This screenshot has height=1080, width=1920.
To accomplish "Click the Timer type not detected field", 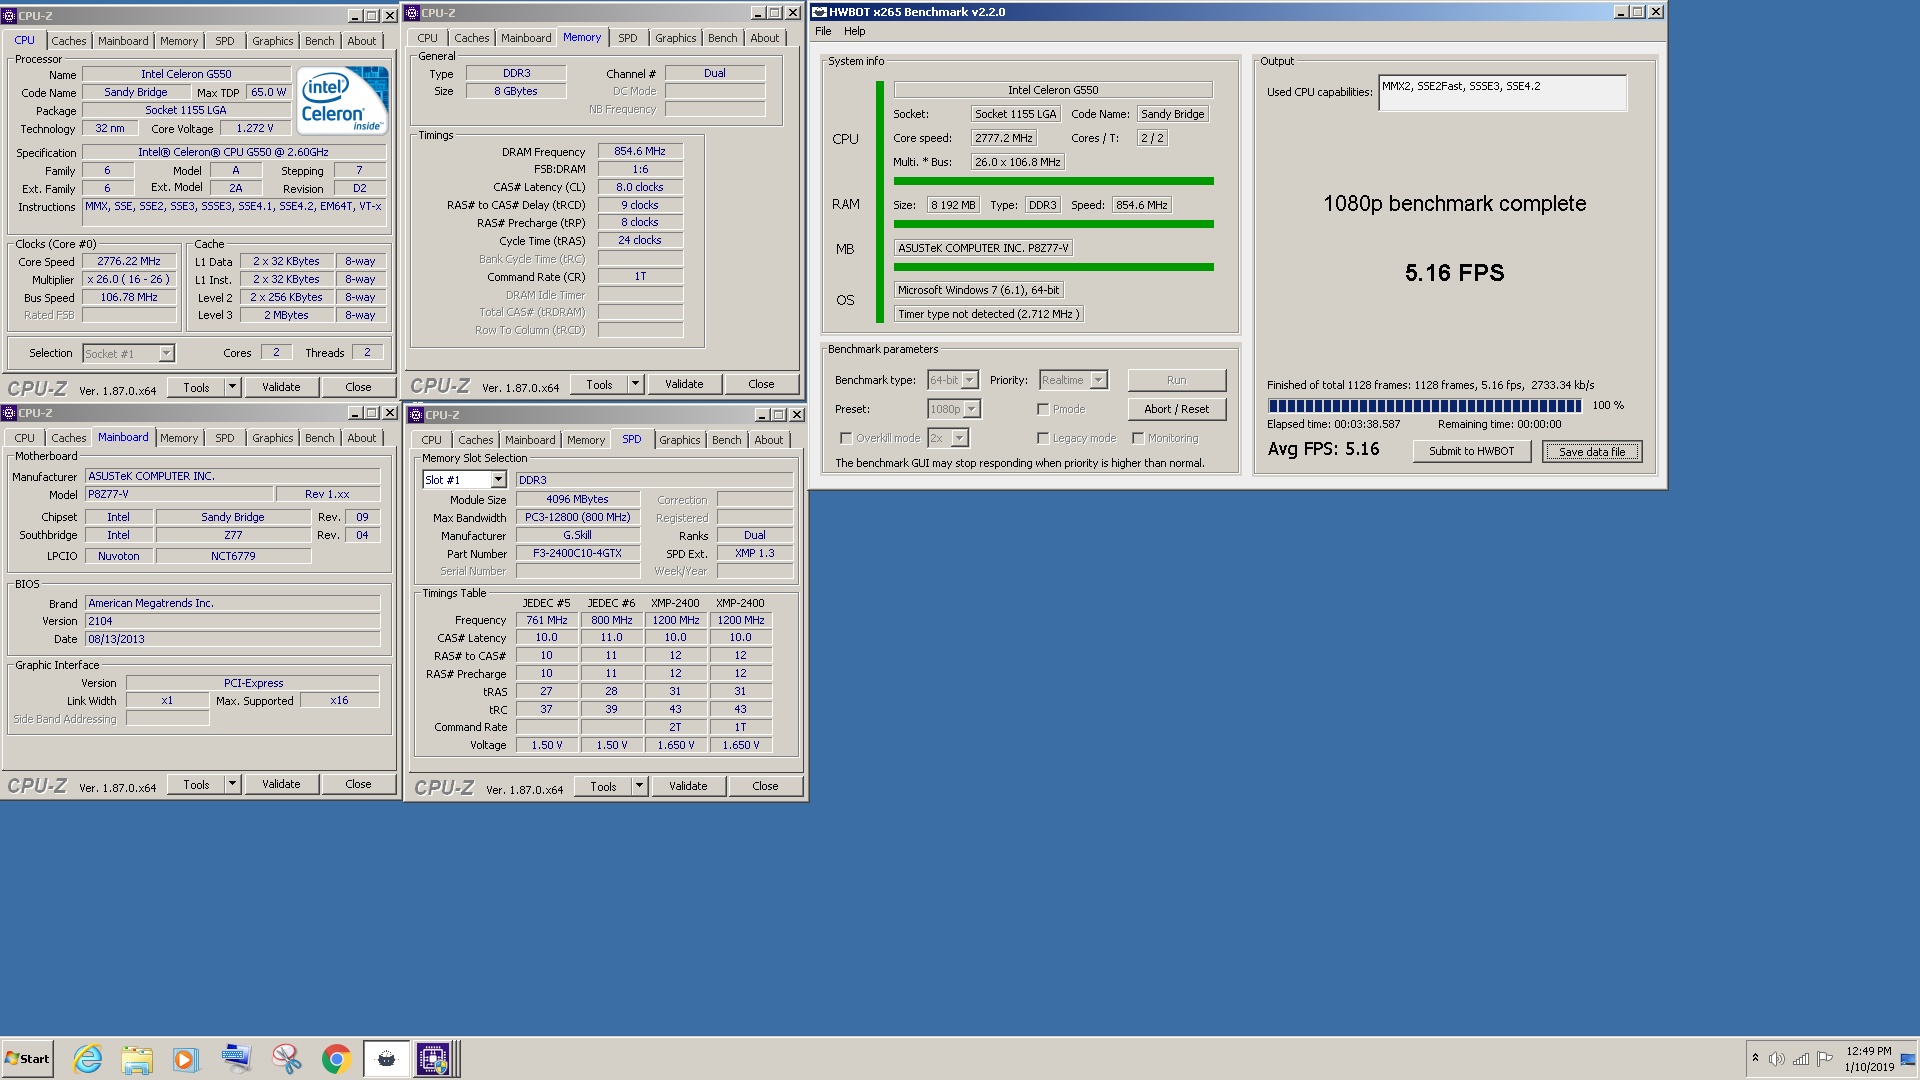I will [988, 314].
